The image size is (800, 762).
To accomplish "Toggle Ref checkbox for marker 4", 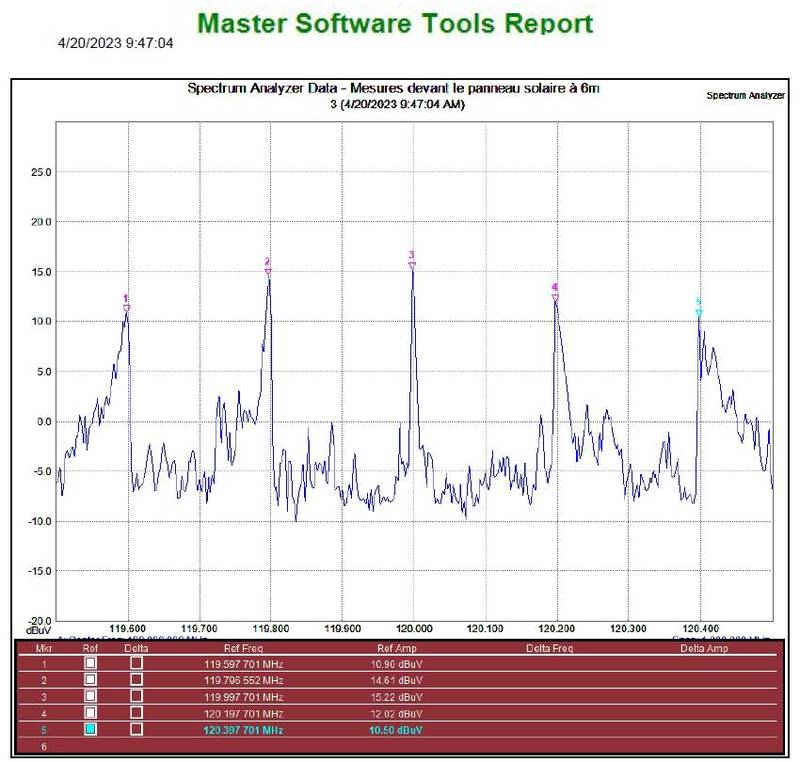I will click(91, 714).
